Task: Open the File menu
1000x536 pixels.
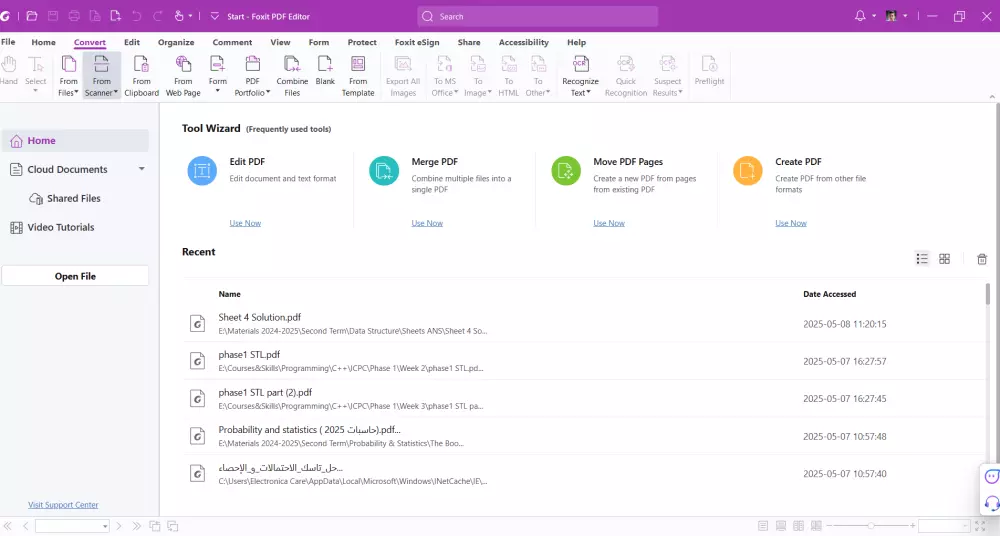Action: click(x=8, y=42)
